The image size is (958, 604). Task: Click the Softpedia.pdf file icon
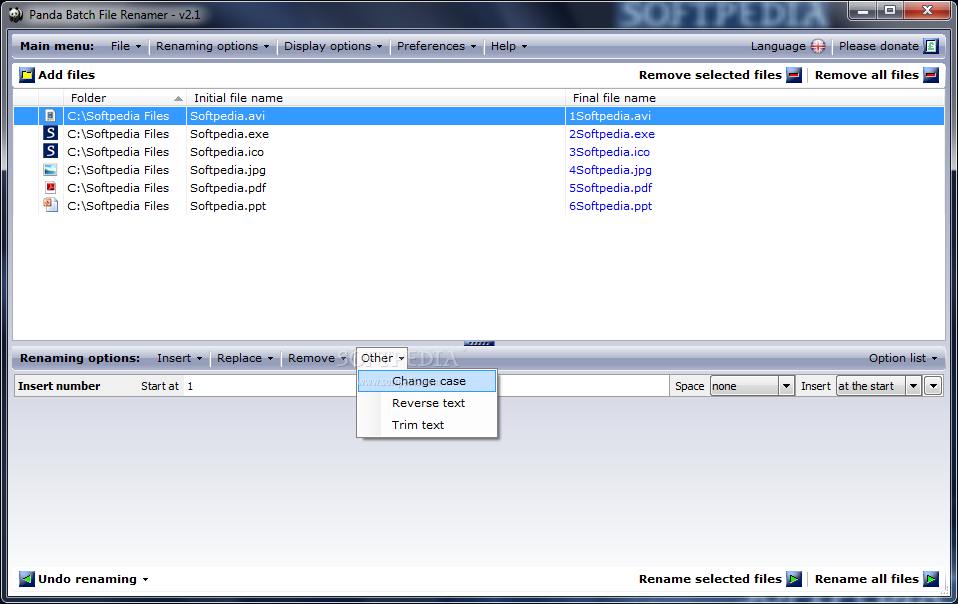(x=51, y=187)
